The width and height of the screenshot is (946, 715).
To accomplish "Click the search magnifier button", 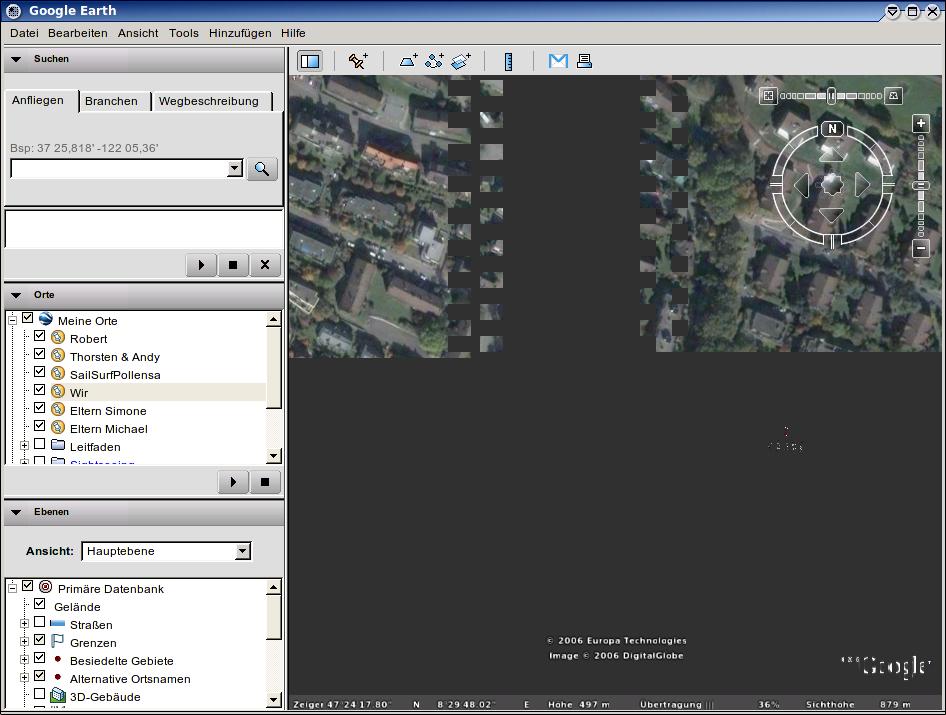I will coord(262,169).
